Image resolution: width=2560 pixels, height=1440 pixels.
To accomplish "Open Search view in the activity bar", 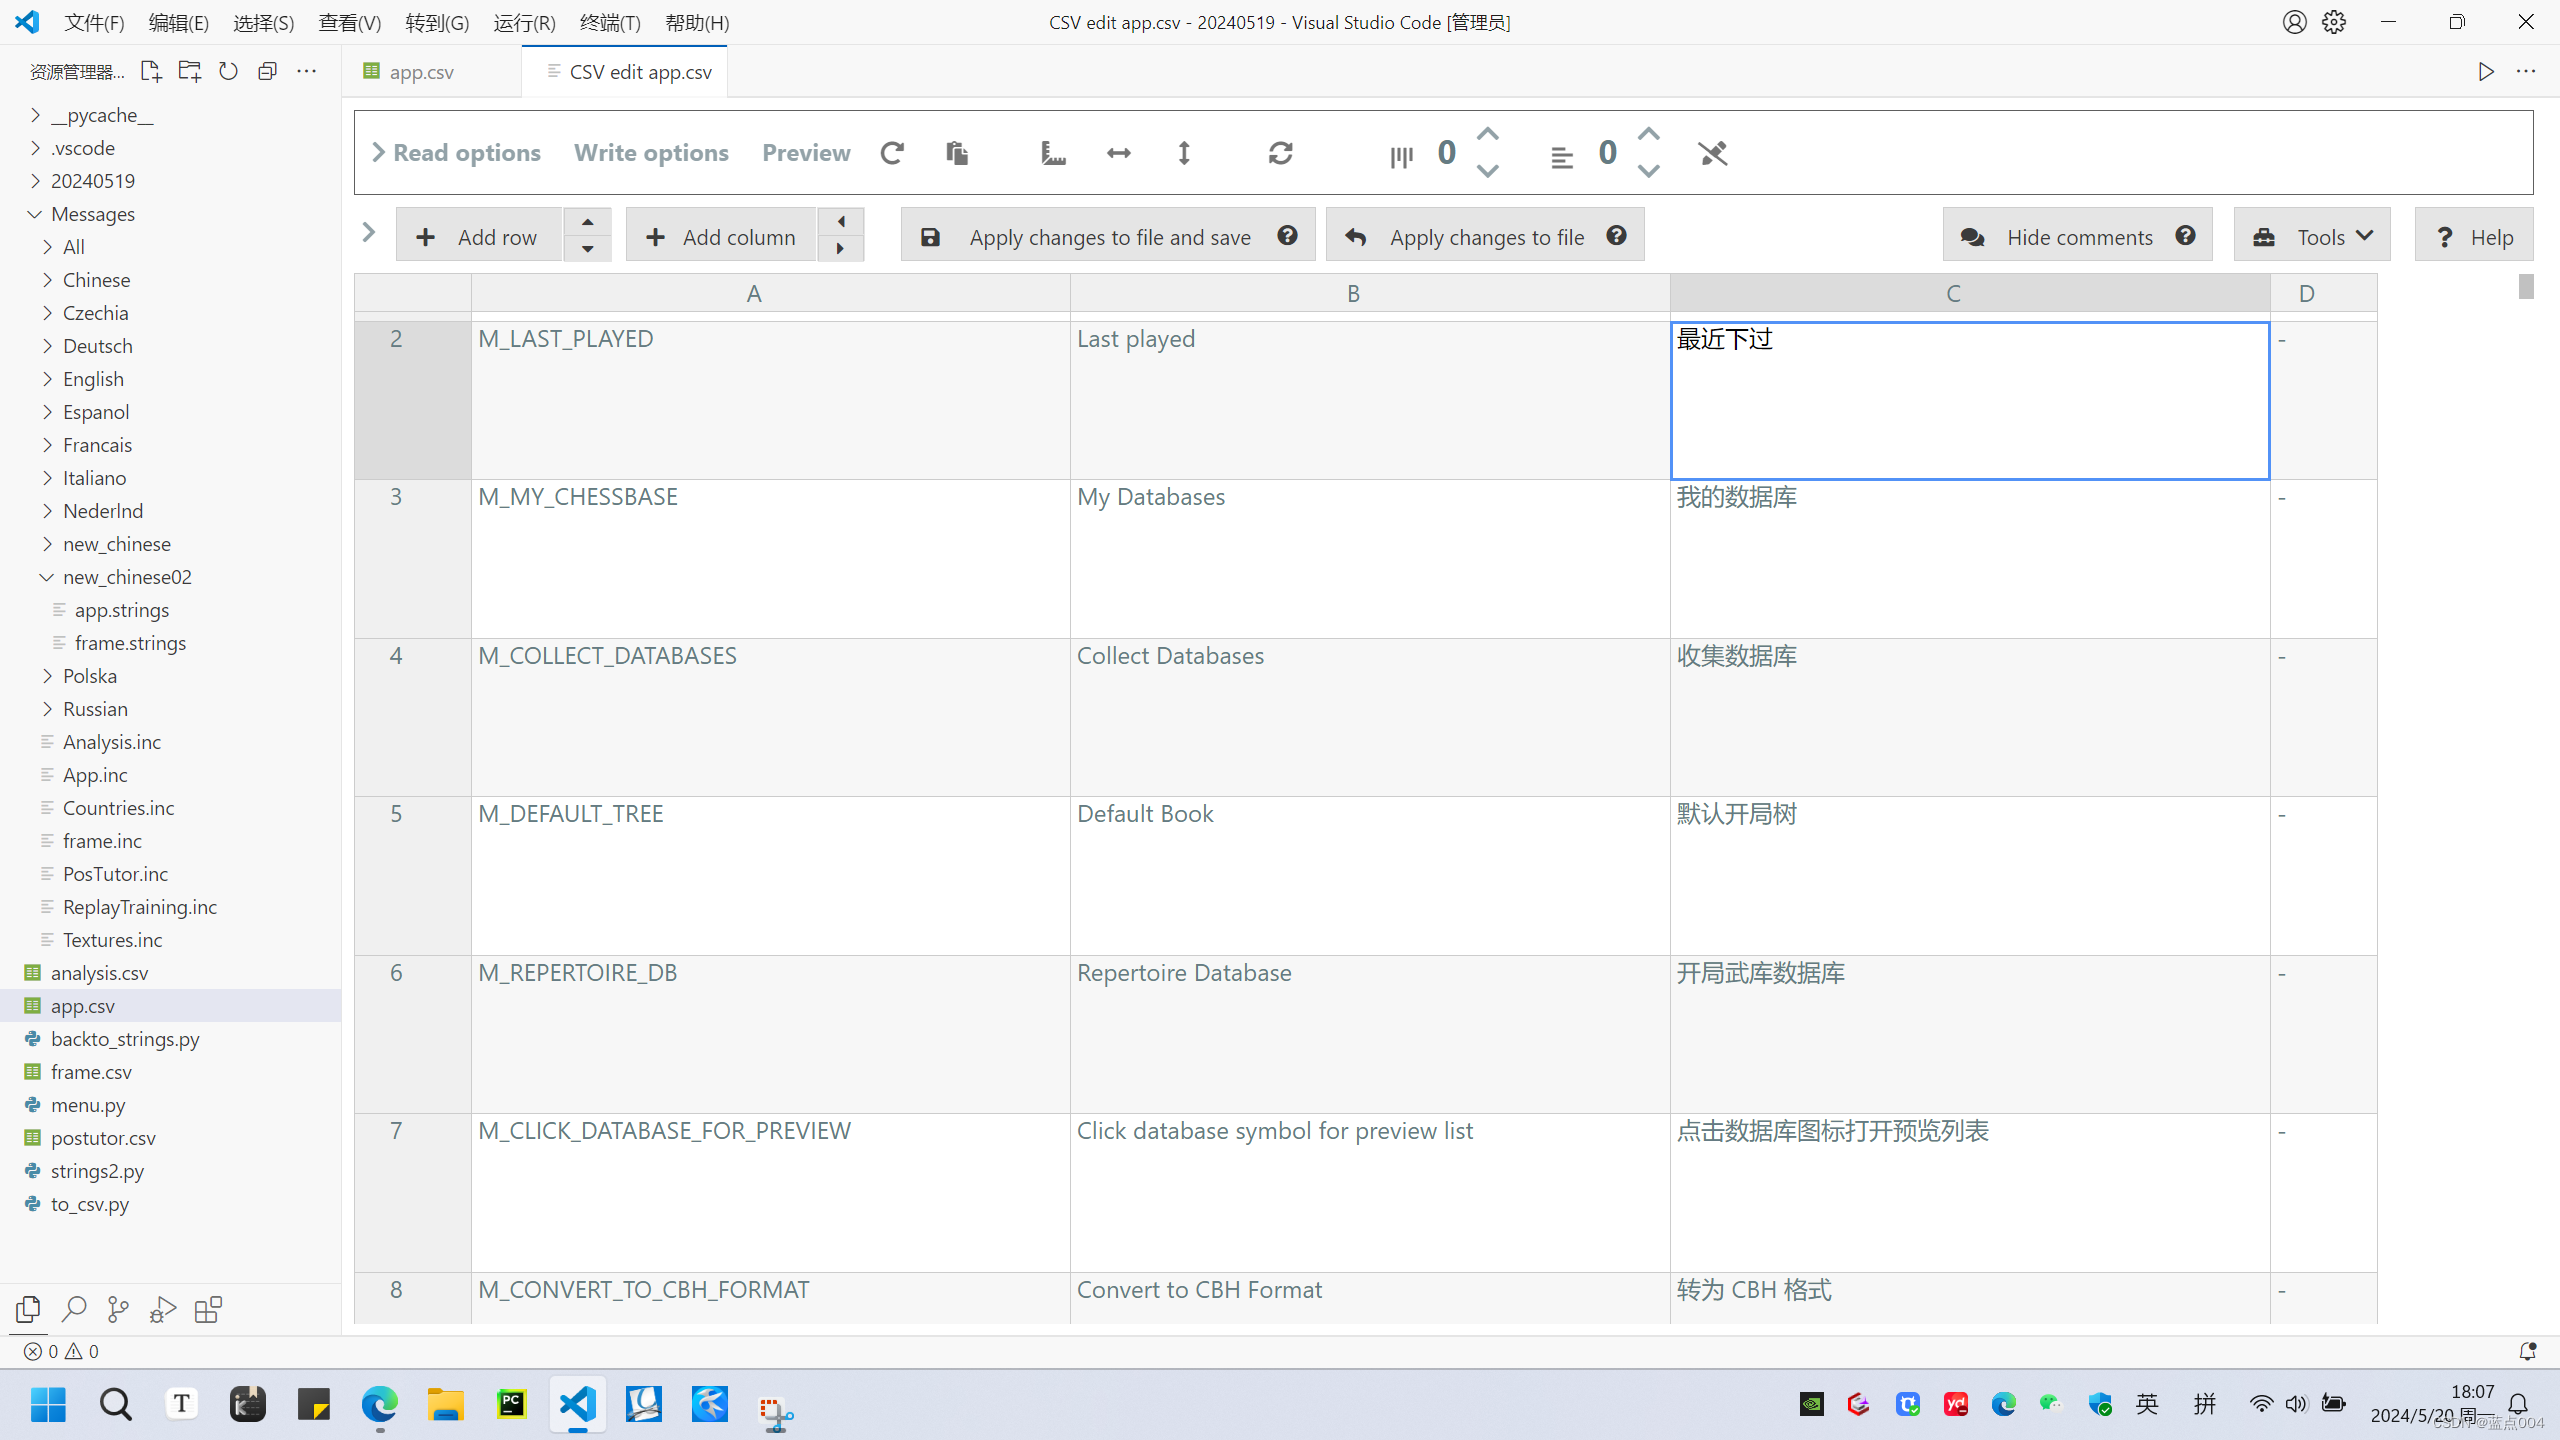I will [74, 1309].
